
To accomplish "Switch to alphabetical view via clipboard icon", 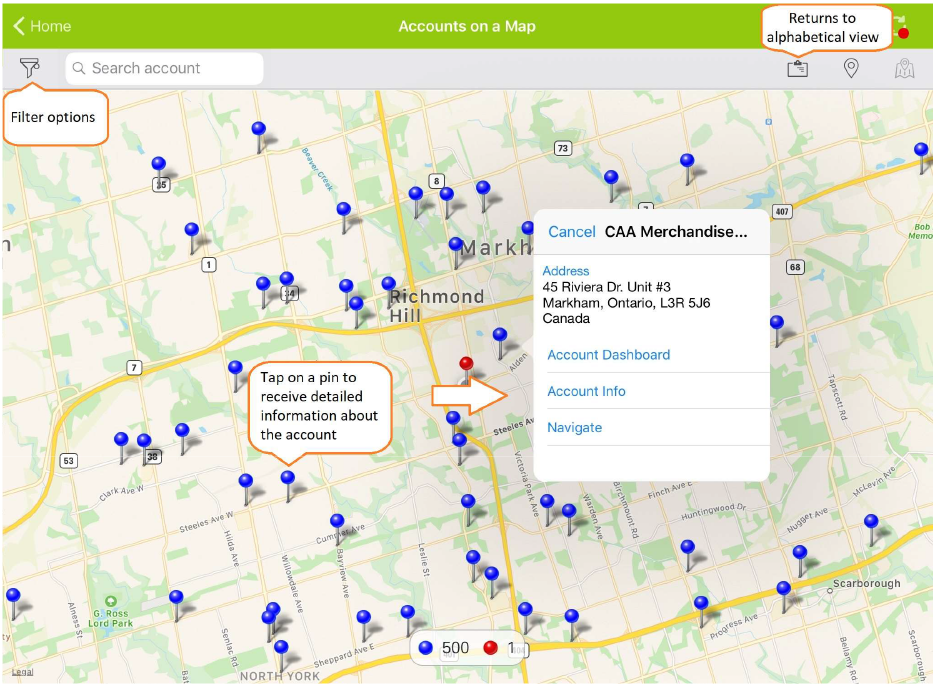I will pyautogui.click(x=797, y=68).
